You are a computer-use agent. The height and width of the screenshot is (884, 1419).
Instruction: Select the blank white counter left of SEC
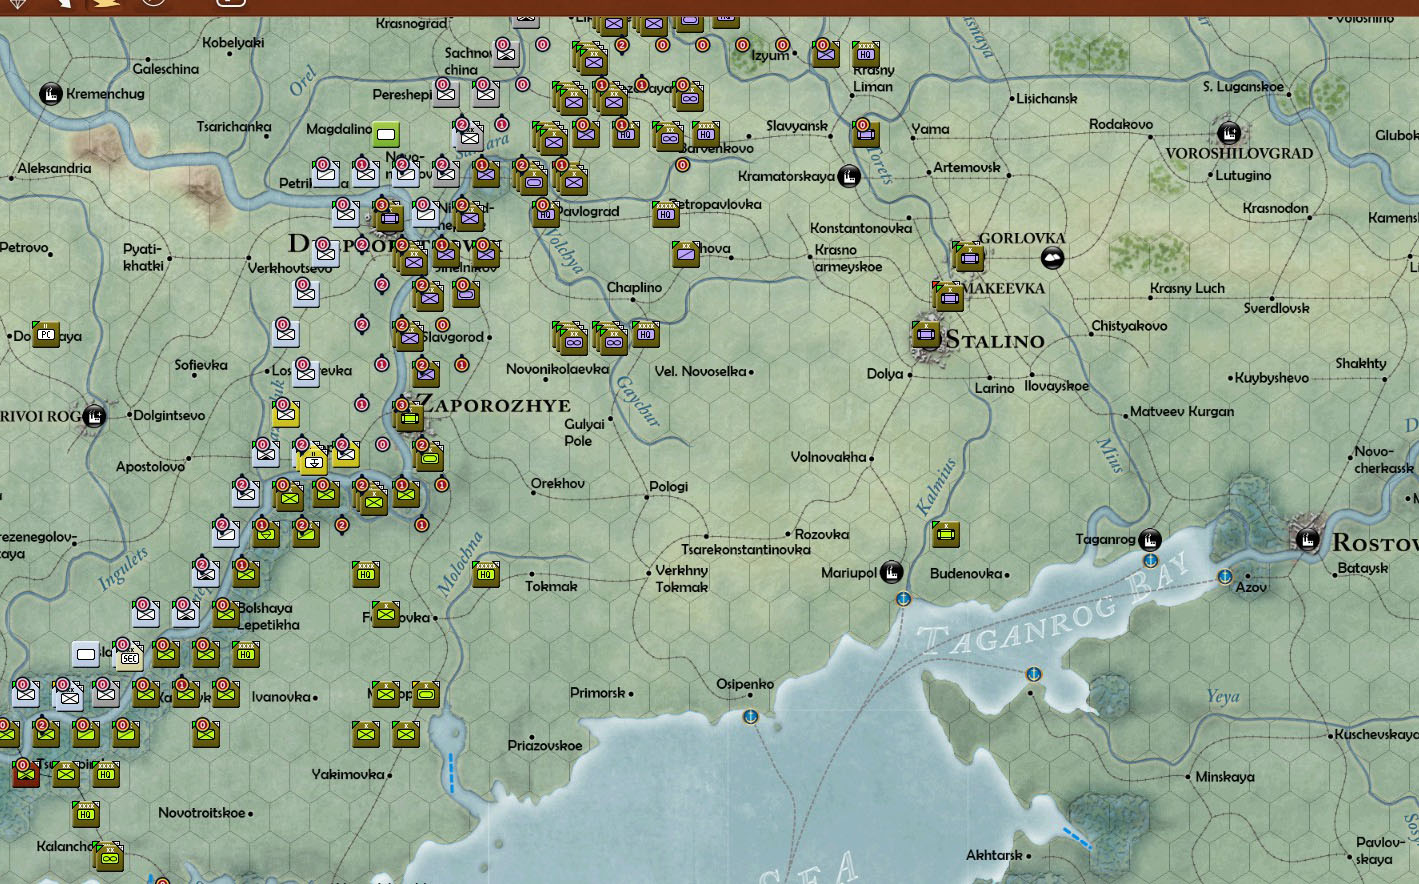[86, 655]
